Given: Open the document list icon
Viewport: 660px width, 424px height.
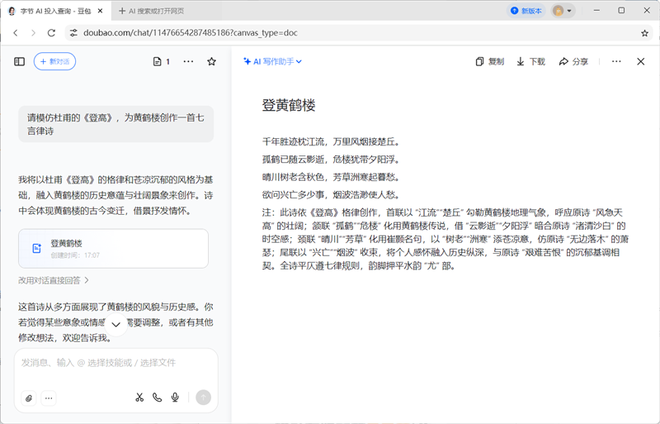Looking at the screenshot, I should (x=157, y=62).
